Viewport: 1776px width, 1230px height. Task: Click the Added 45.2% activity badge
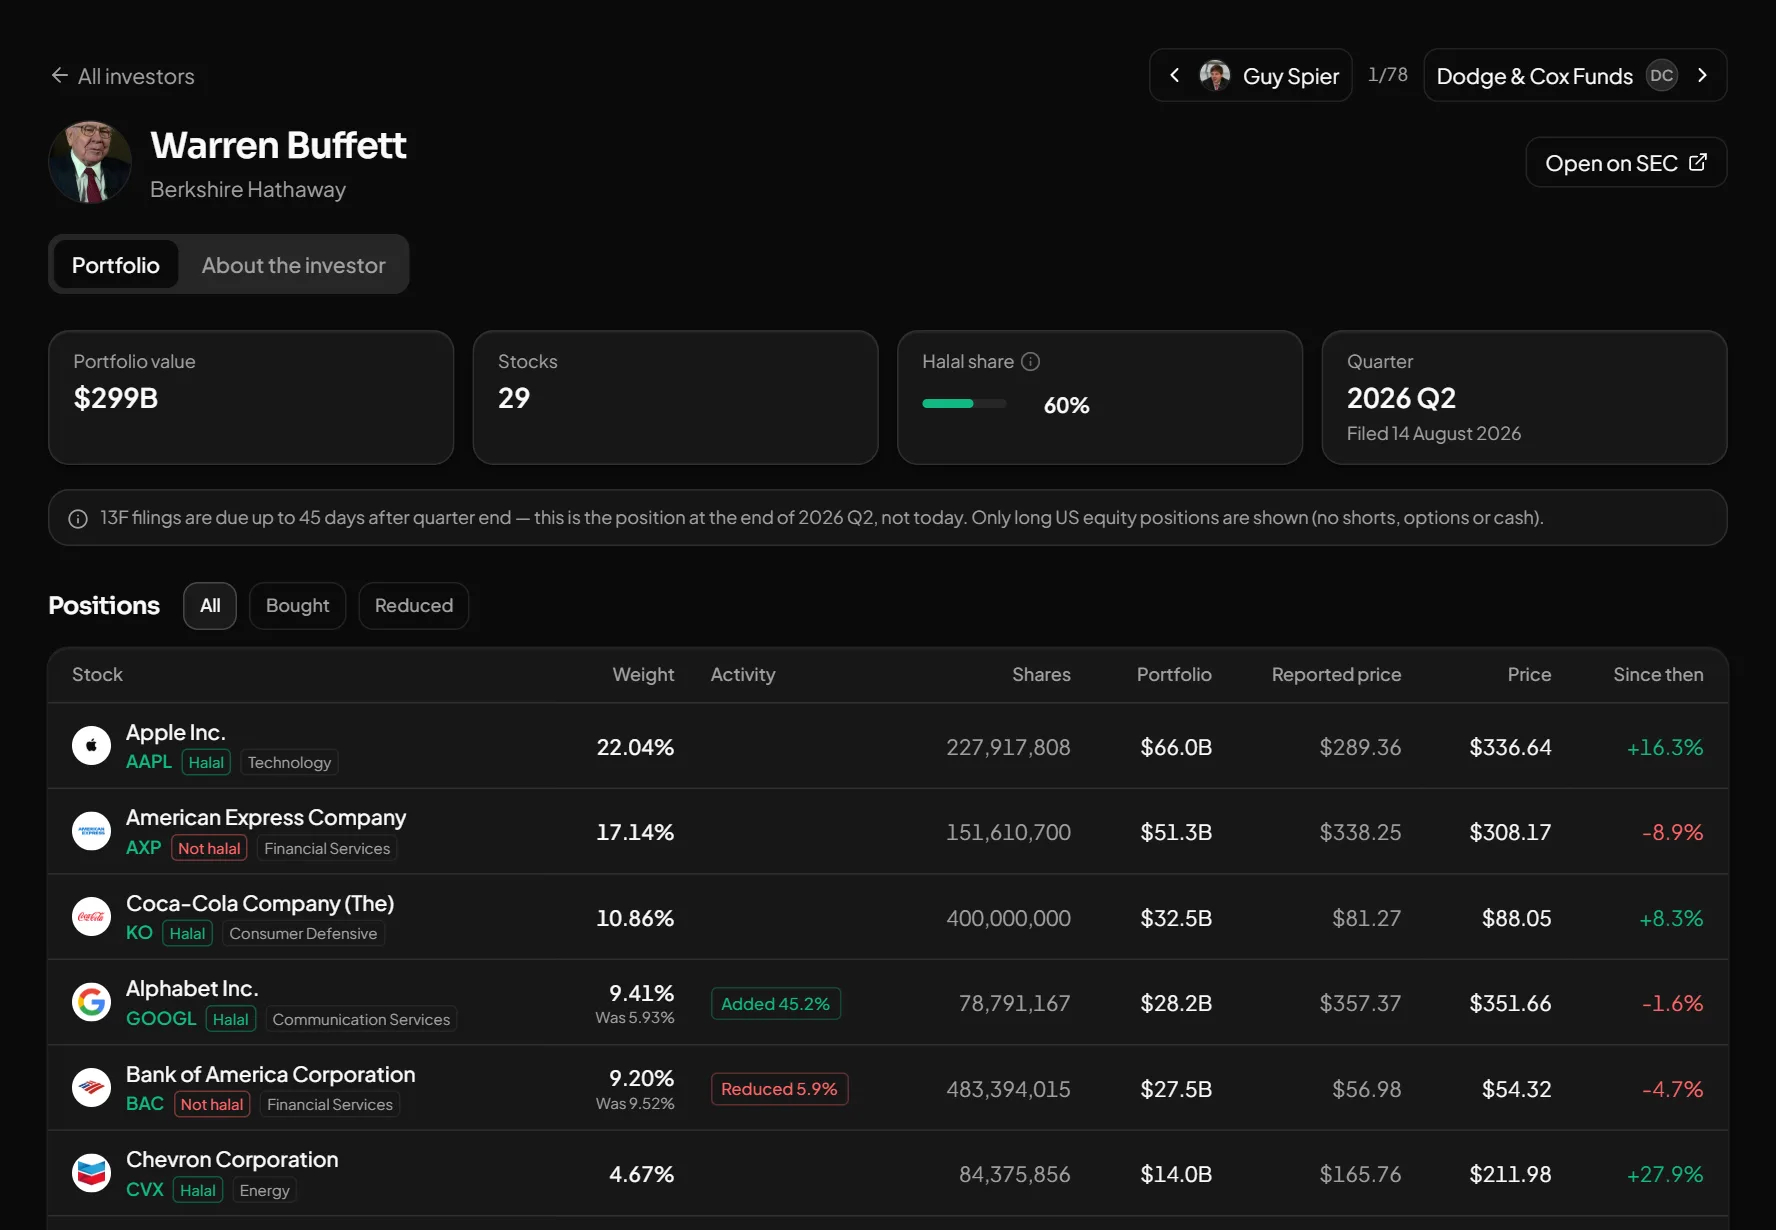click(775, 1003)
